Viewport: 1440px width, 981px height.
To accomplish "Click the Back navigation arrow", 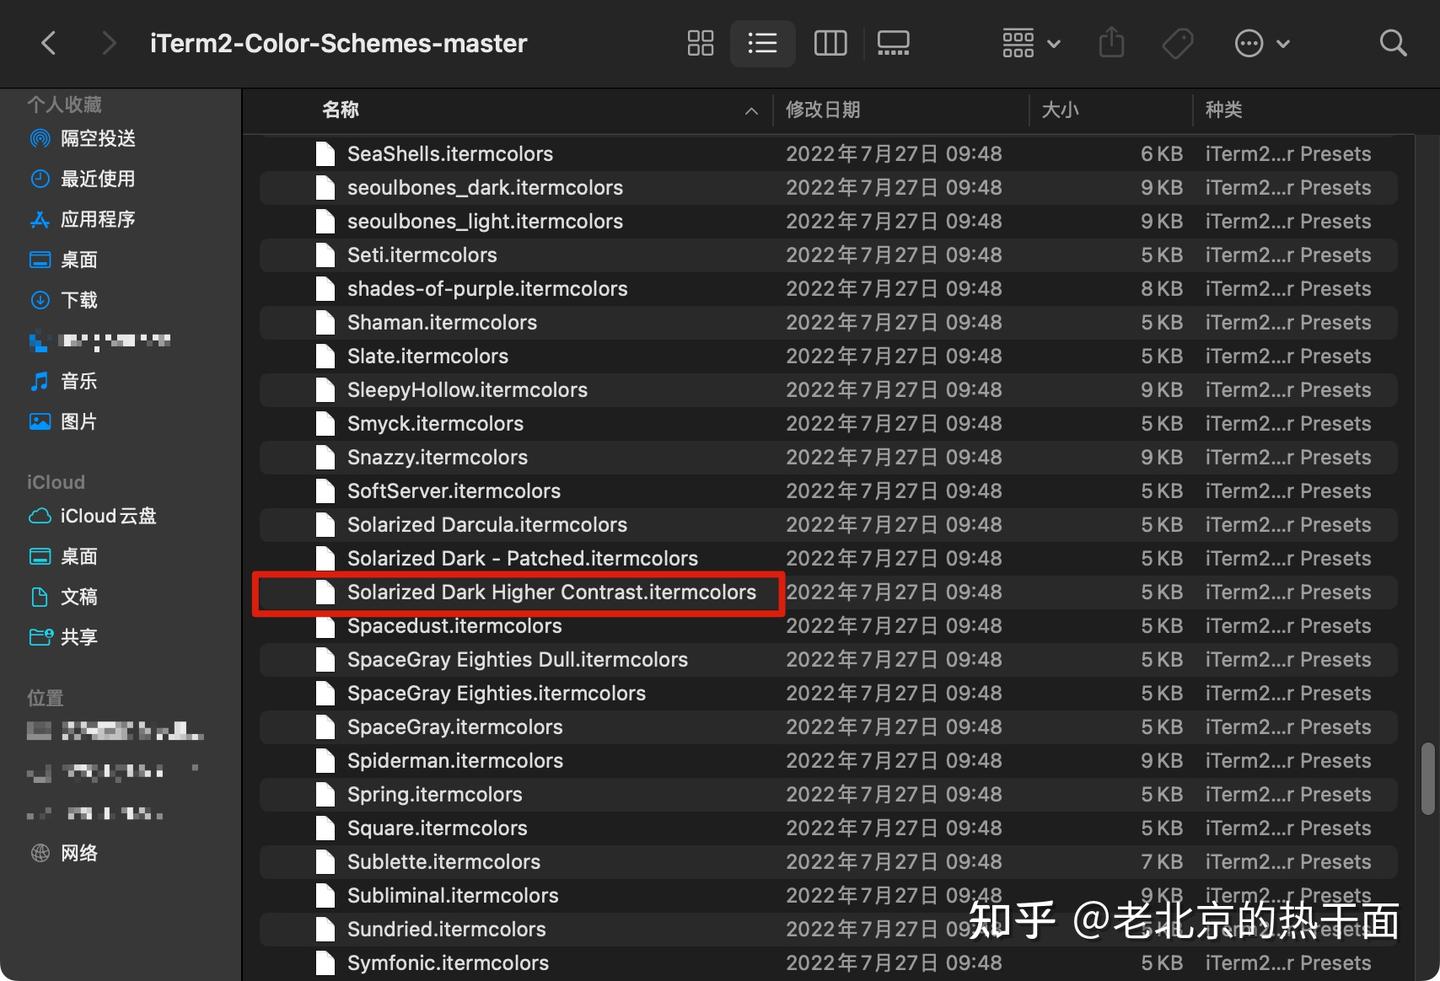I will point(48,43).
